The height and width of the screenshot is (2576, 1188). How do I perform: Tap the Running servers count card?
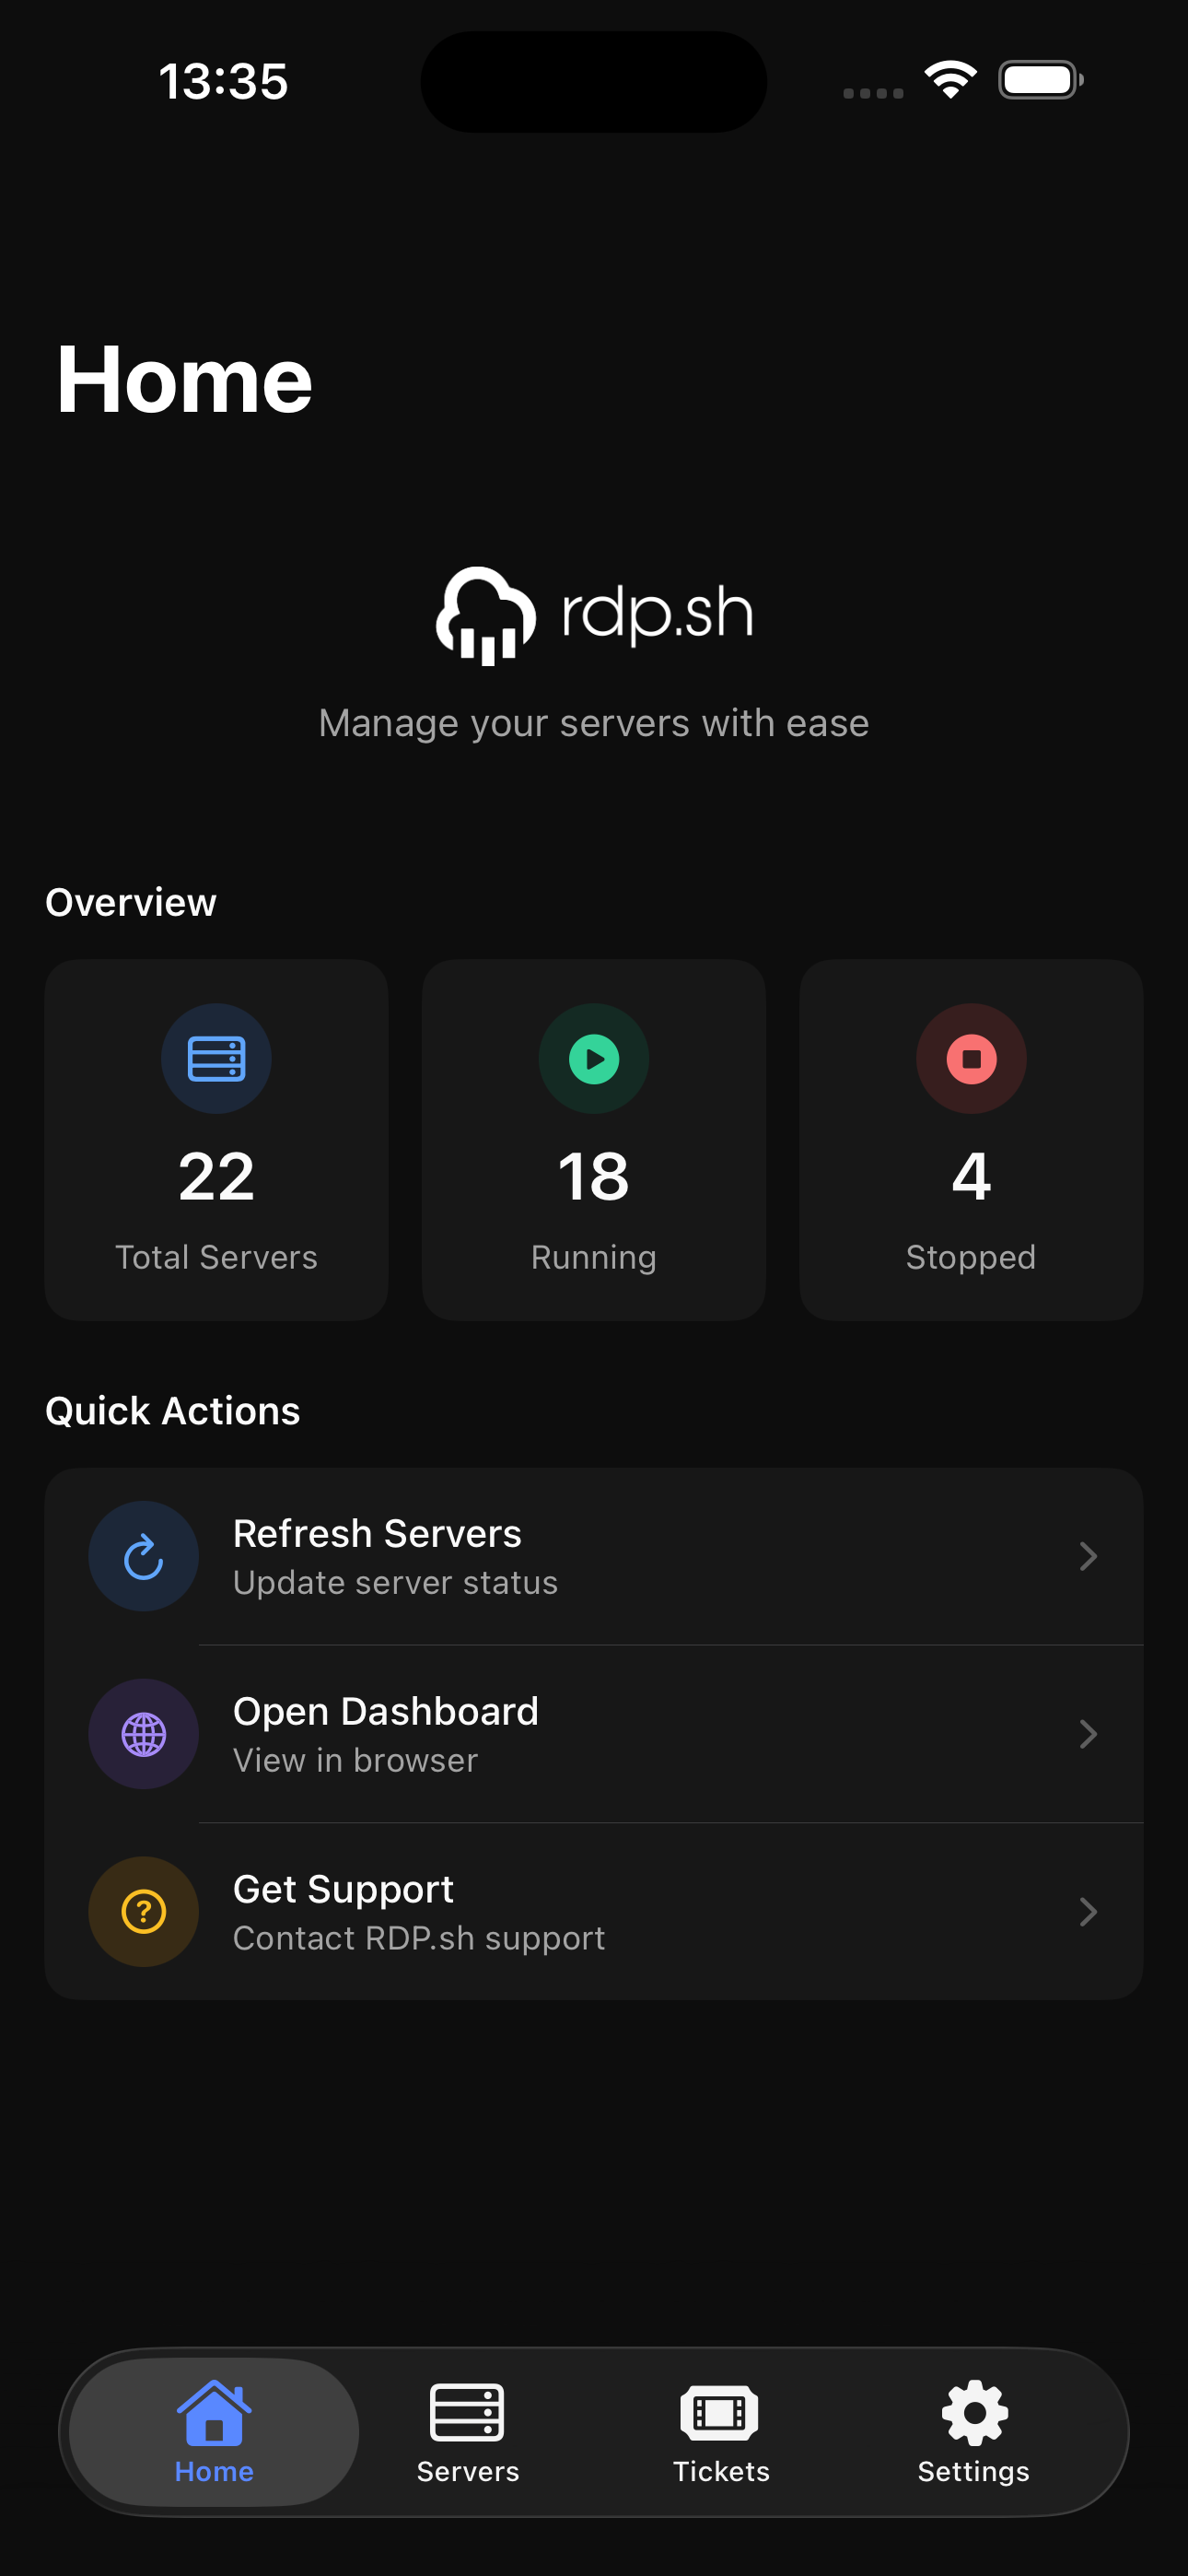(593, 1140)
